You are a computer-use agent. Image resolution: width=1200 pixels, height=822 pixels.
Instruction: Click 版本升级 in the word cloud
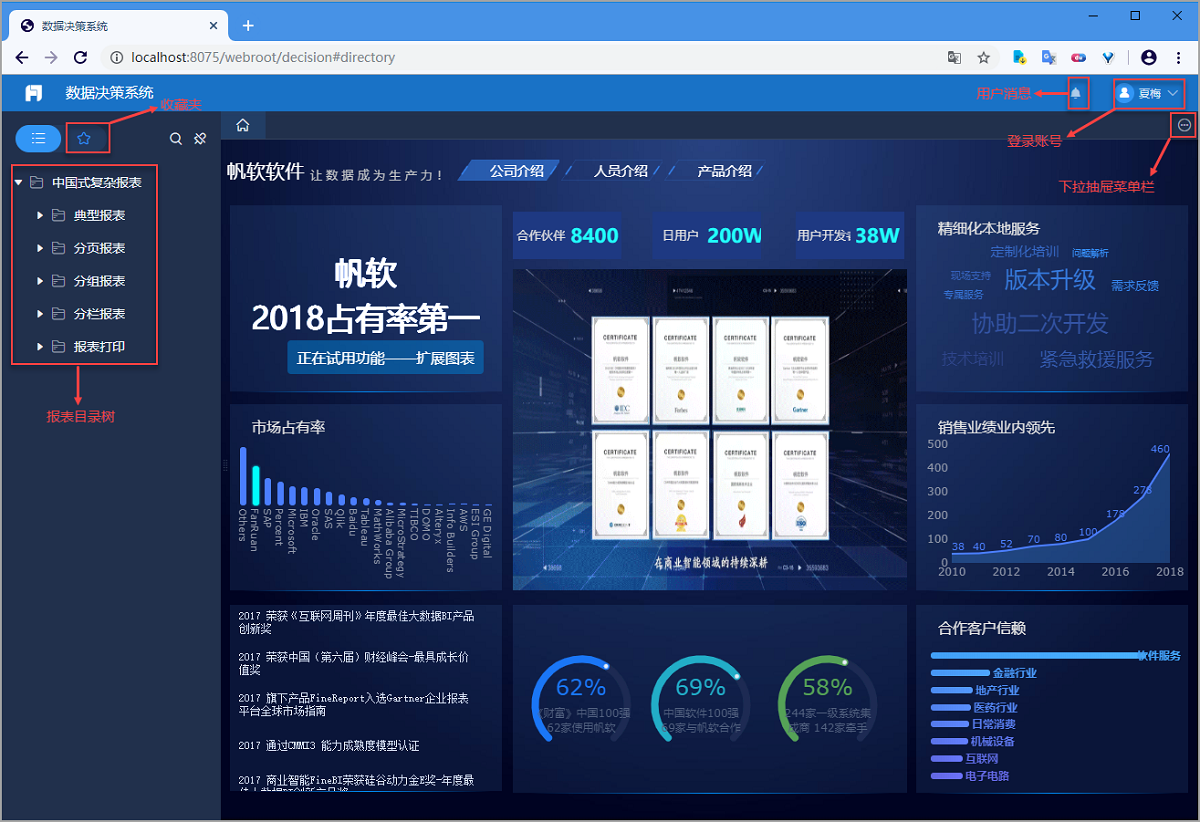1050,280
